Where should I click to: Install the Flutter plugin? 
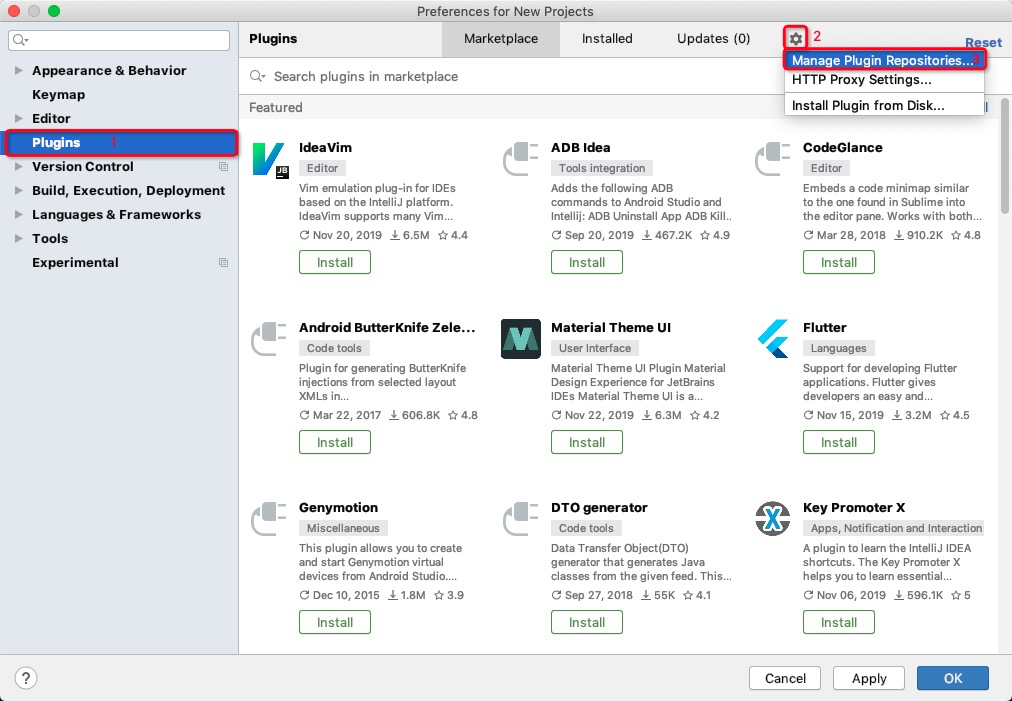click(x=839, y=442)
